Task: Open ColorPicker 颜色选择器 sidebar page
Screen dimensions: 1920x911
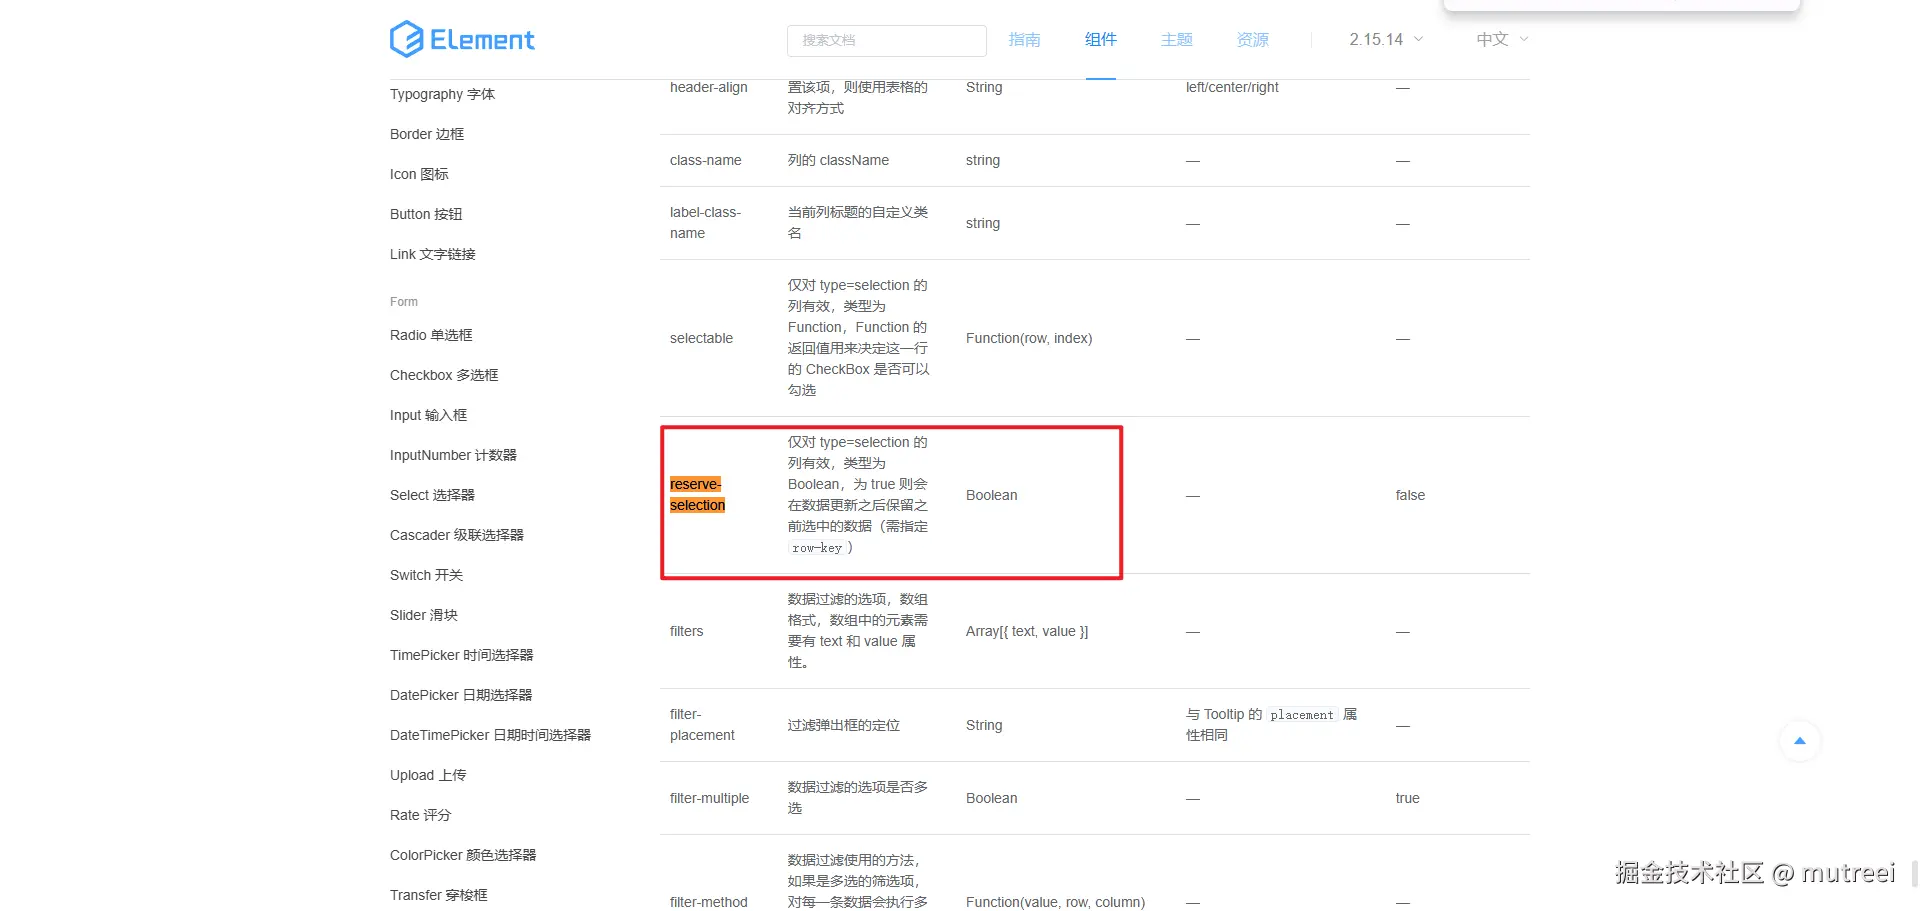Action: [463, 855]
